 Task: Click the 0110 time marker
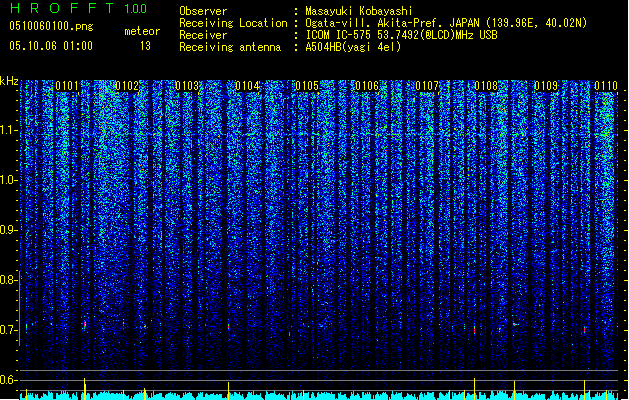coord(606,86)
